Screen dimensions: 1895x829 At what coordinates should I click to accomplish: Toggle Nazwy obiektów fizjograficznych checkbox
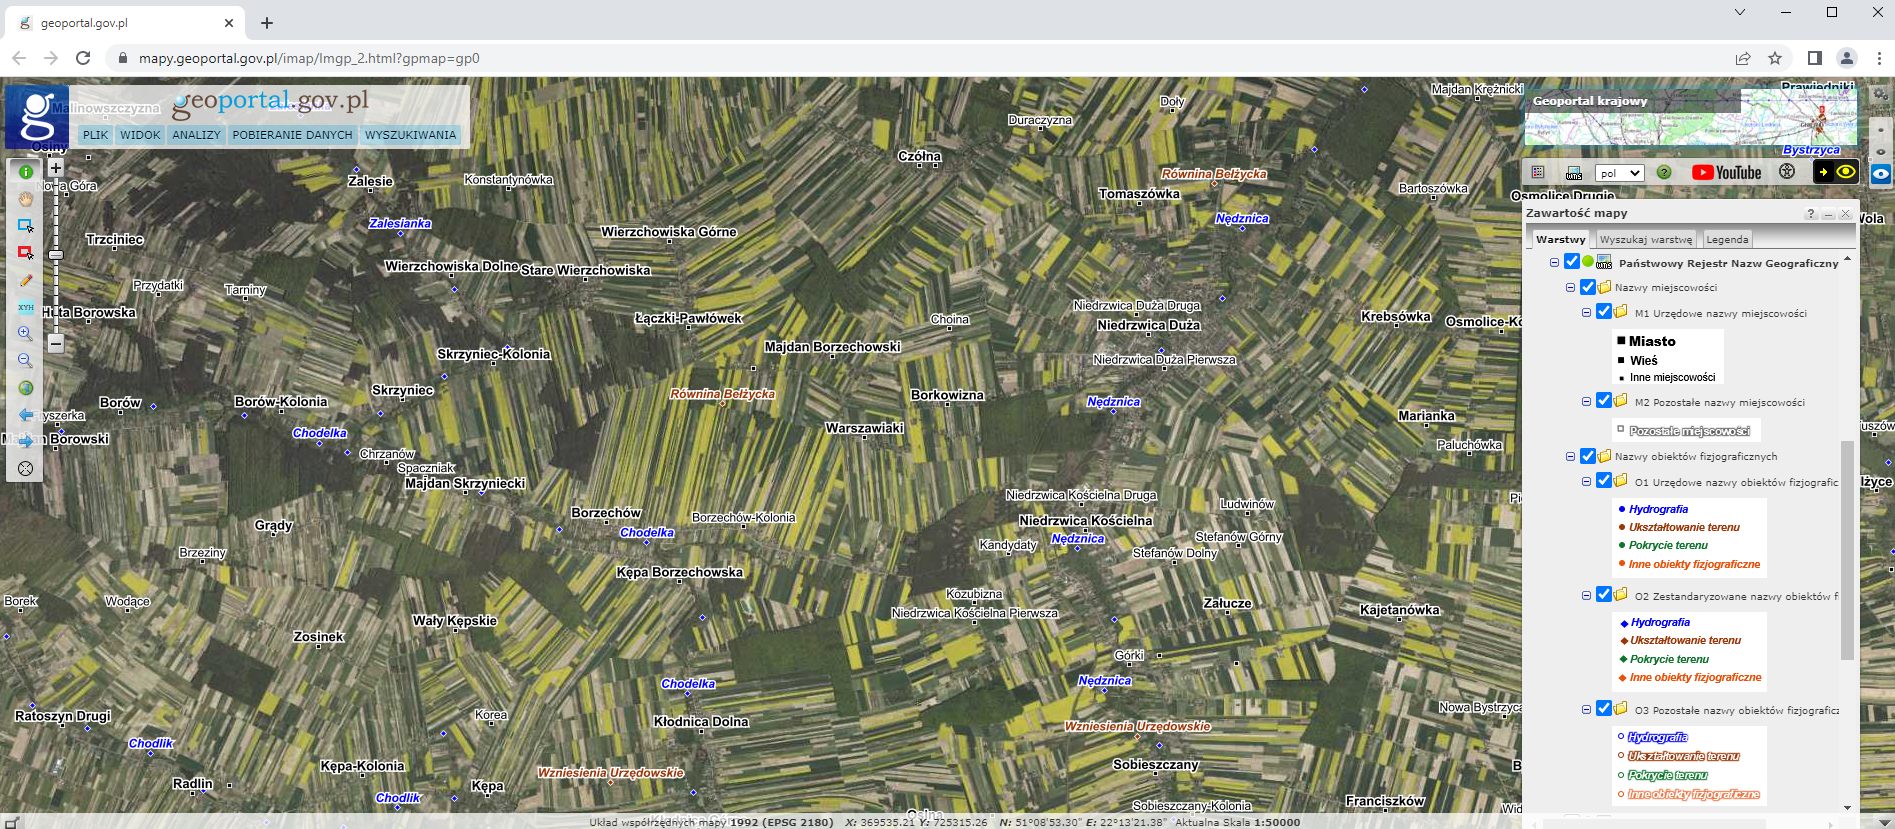click(x=1588, y=456)
